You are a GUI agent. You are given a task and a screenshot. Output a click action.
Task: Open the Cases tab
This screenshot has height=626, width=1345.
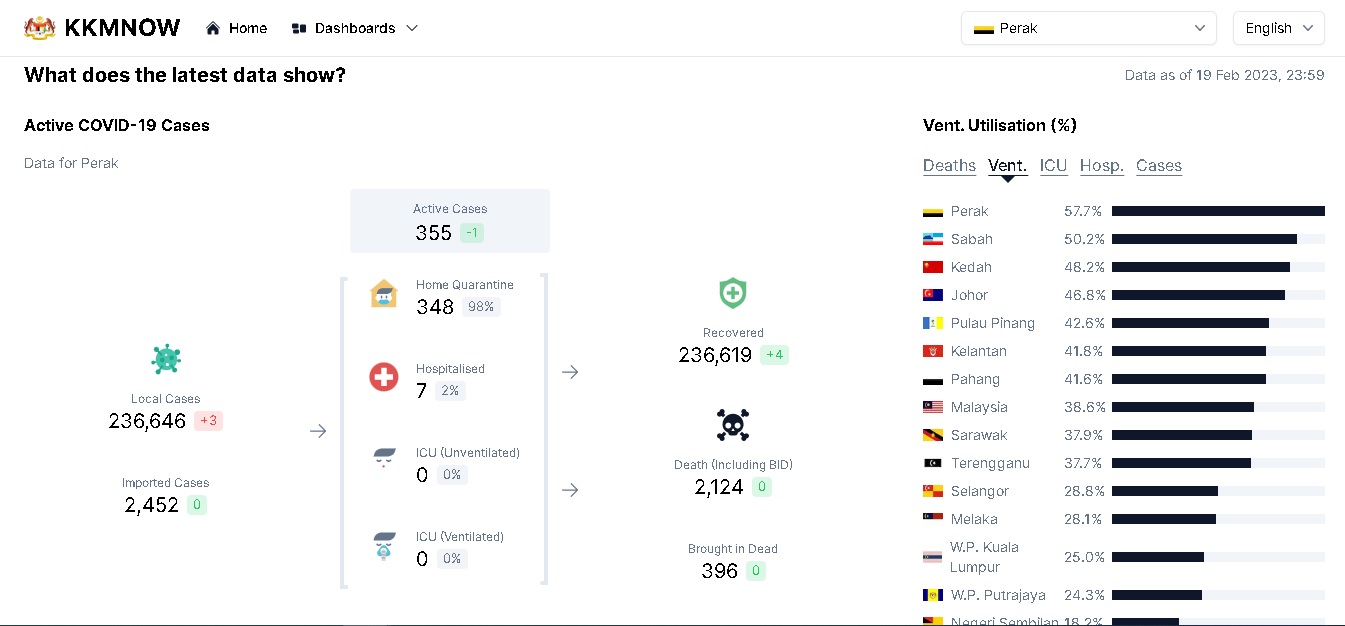[1159, 166]
